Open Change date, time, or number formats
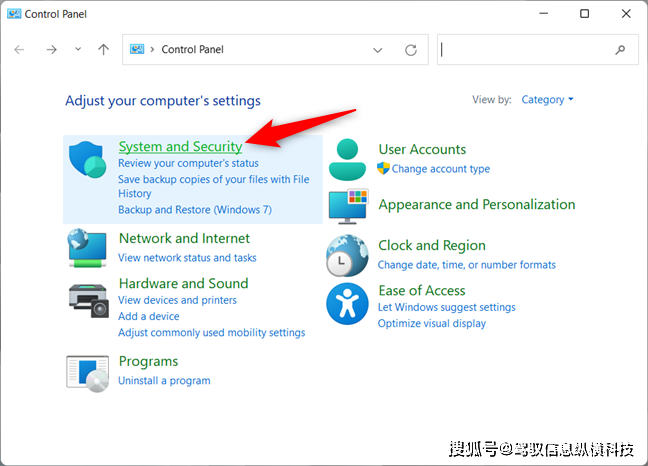Screen dimensions: 648x466 (467, 265)
